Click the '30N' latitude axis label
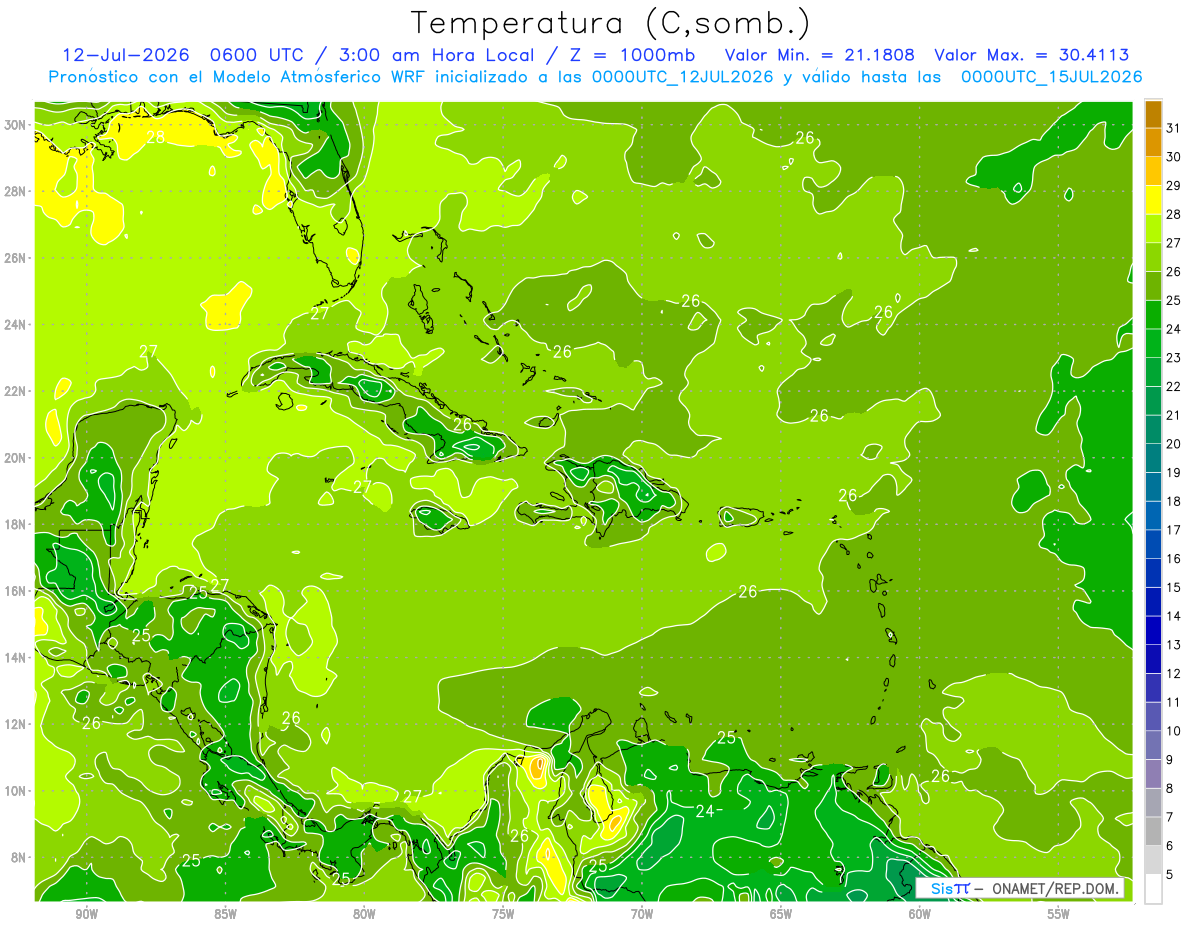1200x927 pixels. [16, 125]
